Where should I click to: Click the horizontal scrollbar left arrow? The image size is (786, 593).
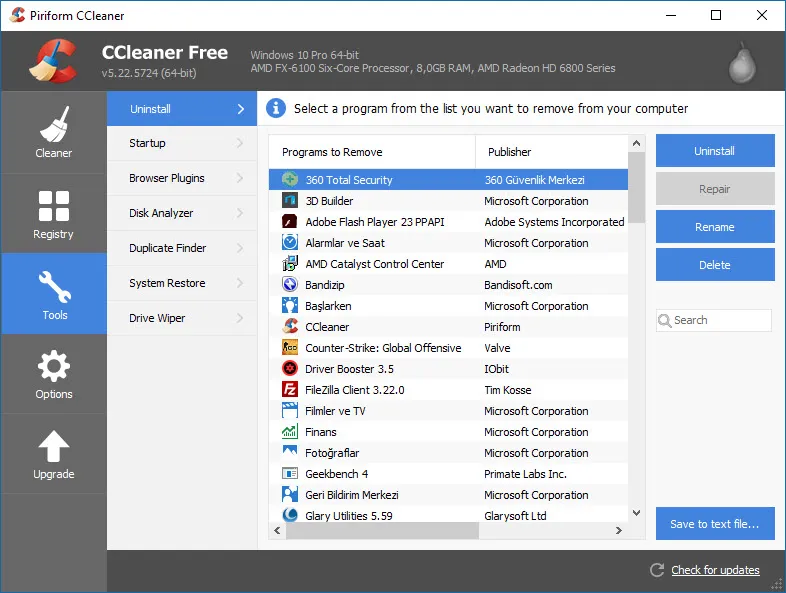pos(277,530)
